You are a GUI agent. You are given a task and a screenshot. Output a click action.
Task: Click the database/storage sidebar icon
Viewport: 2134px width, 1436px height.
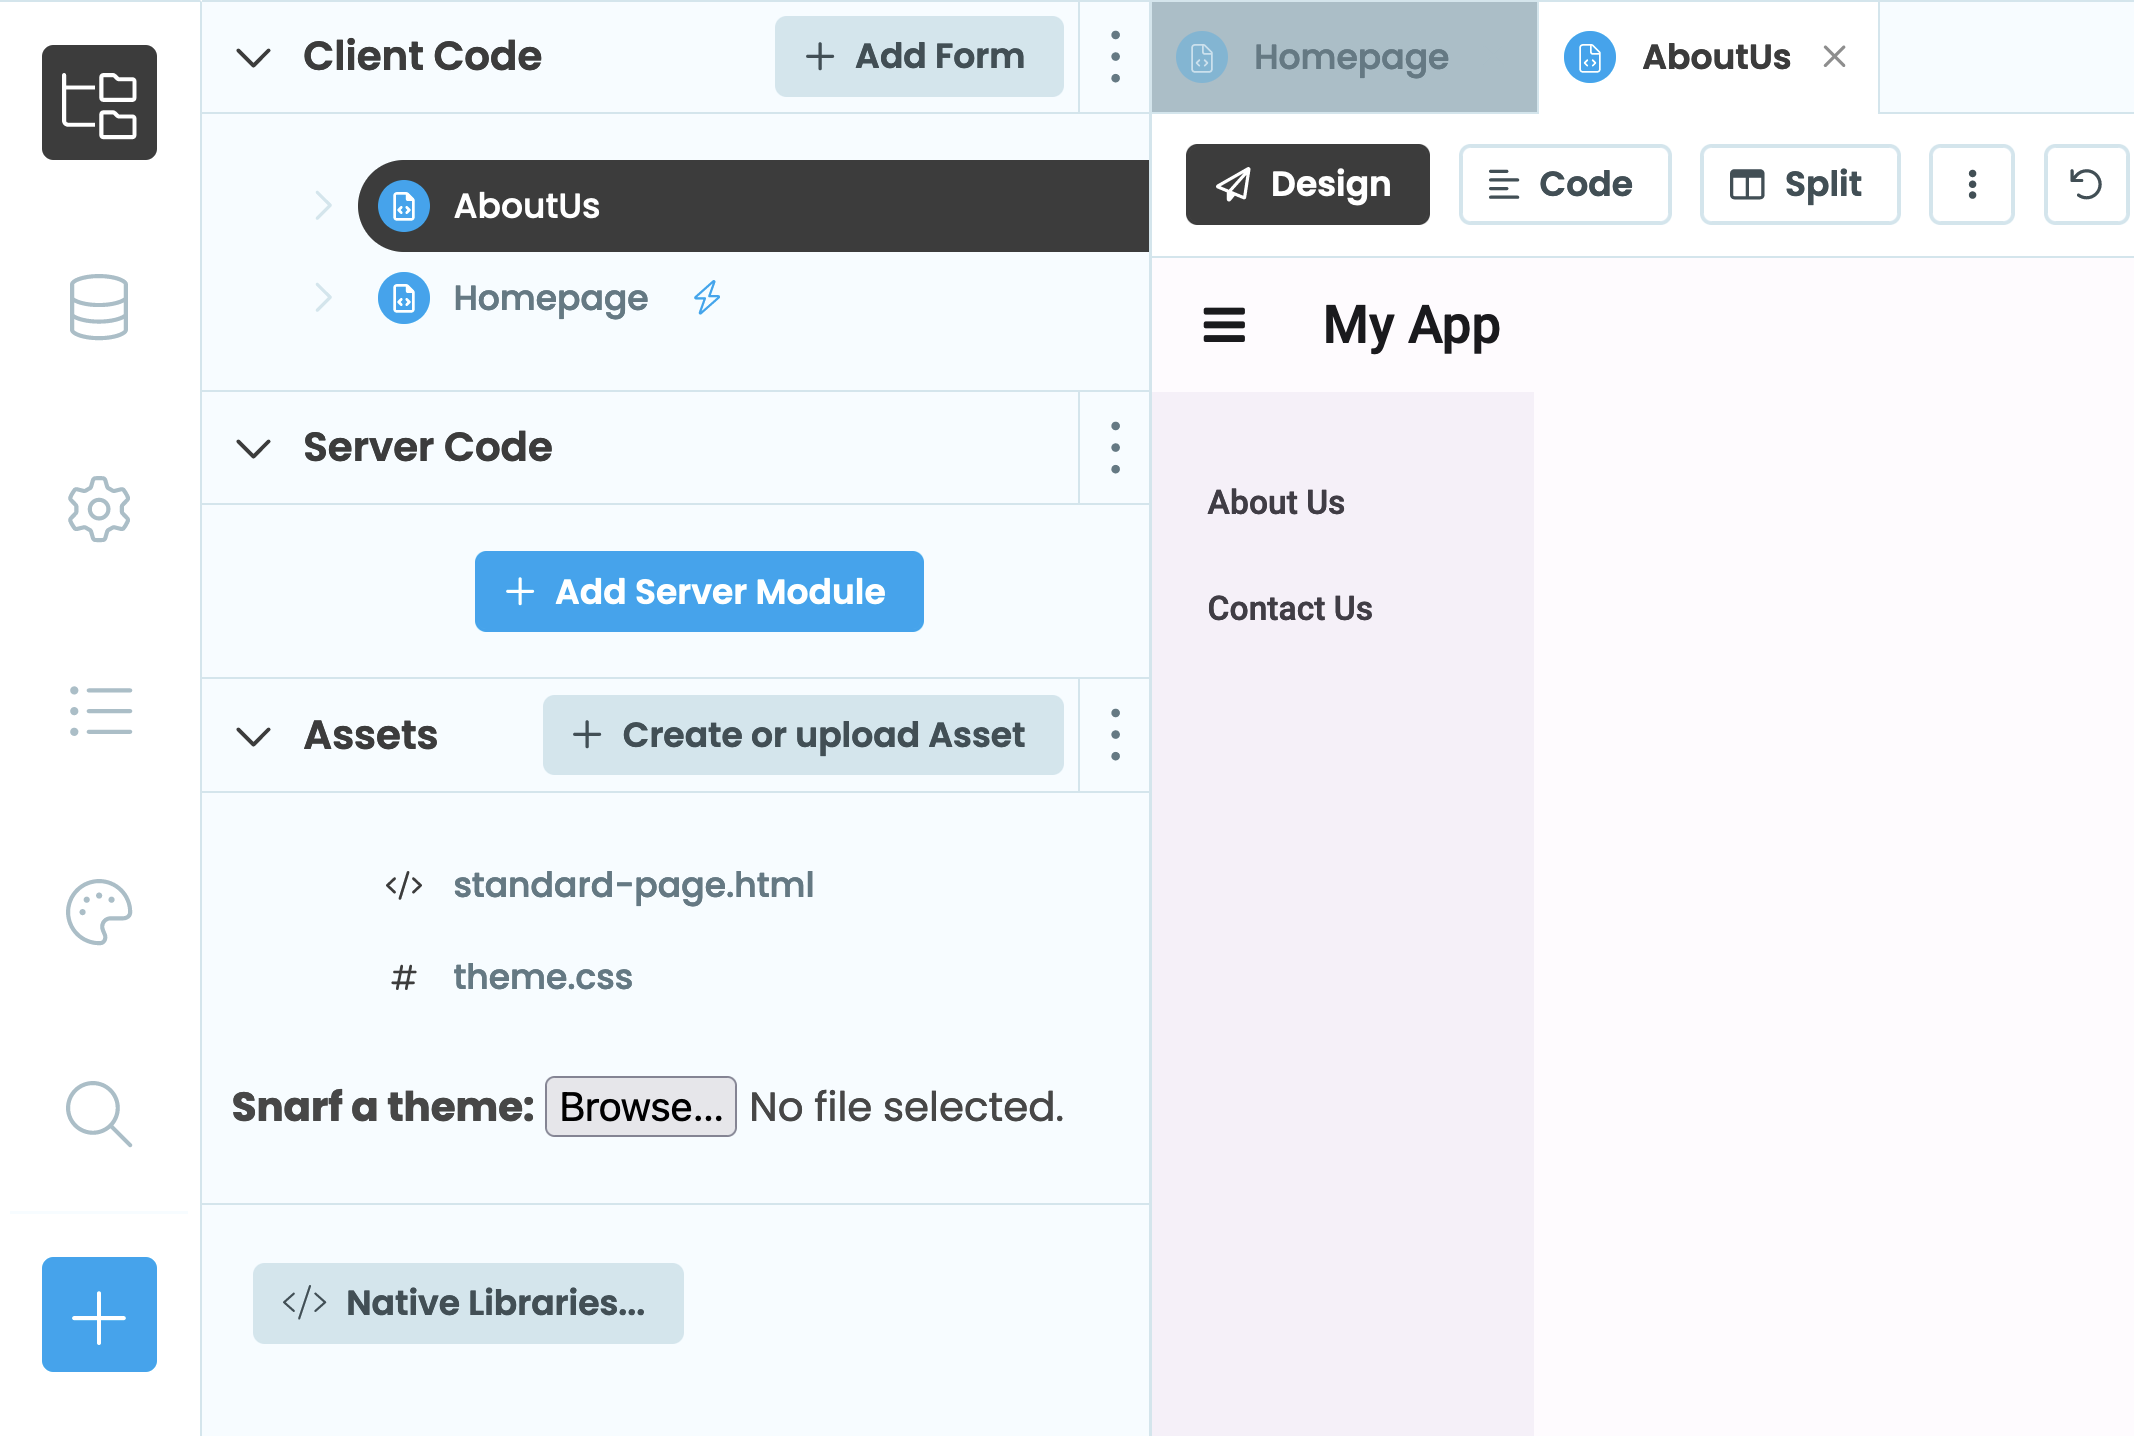(x=99, y=306)
